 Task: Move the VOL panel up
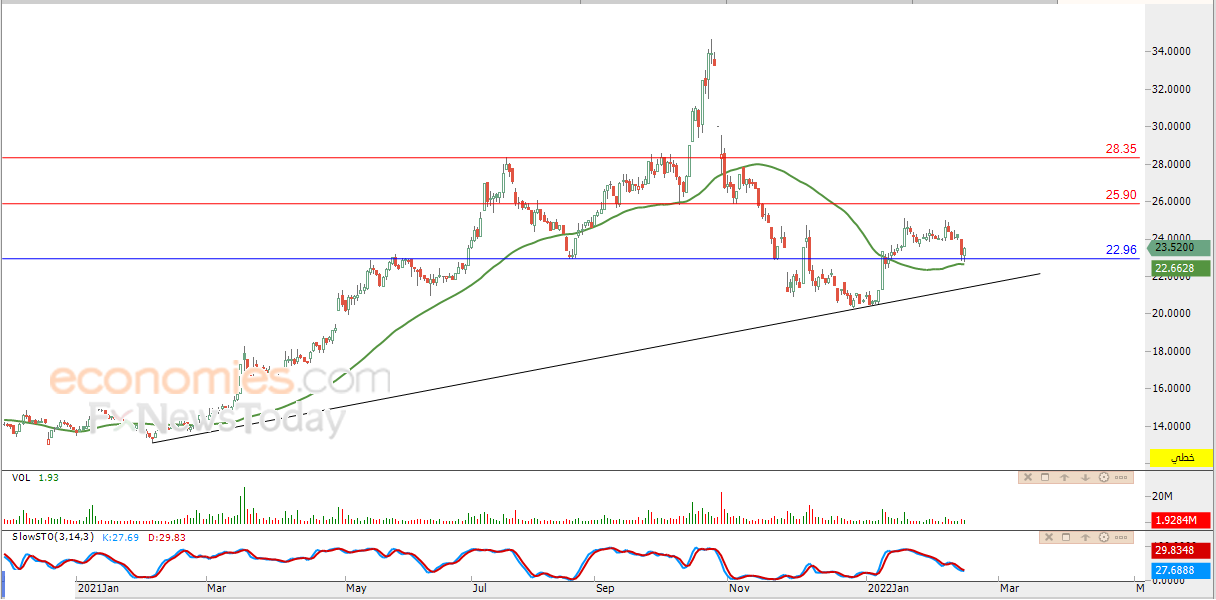pyautogui.click(x=1064, y=478)
